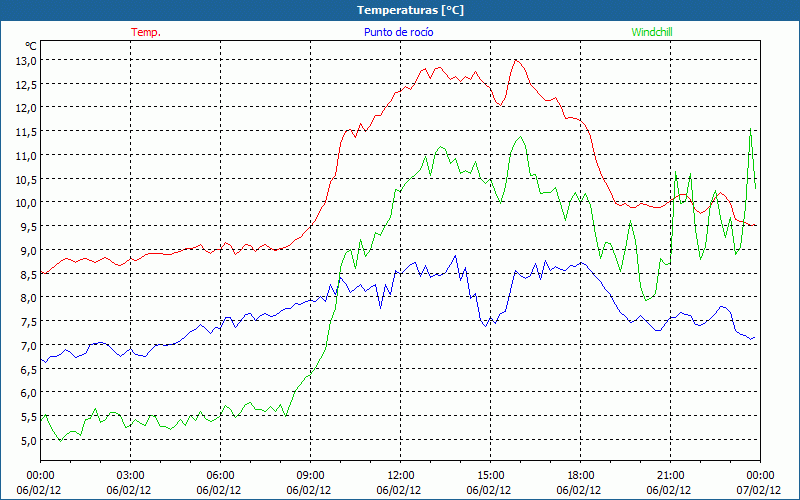Click the 11,5 y-axis value
The height and width of the screenshot is (500, 800).
26,132
